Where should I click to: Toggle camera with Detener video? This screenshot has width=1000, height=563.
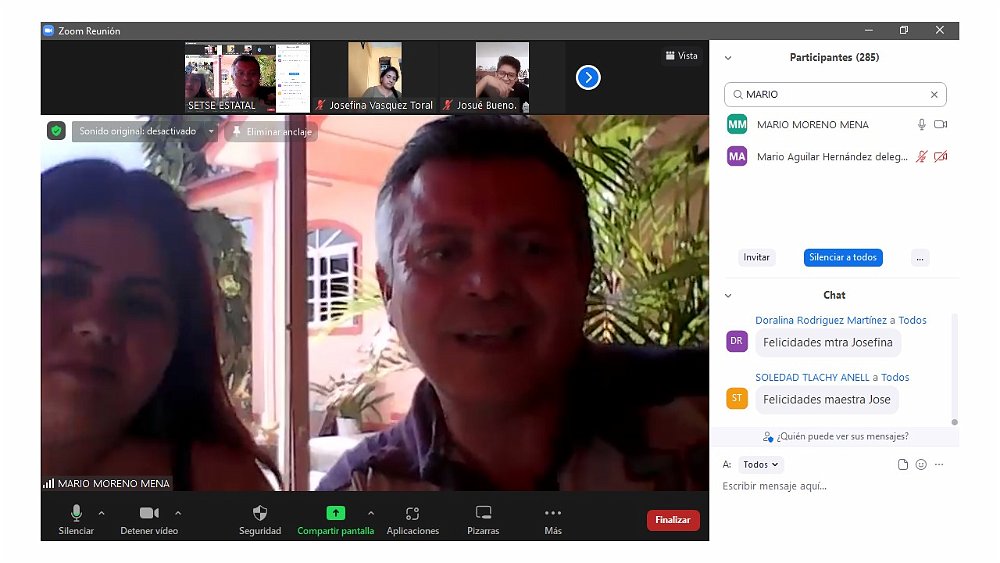(x=149, y=513)
